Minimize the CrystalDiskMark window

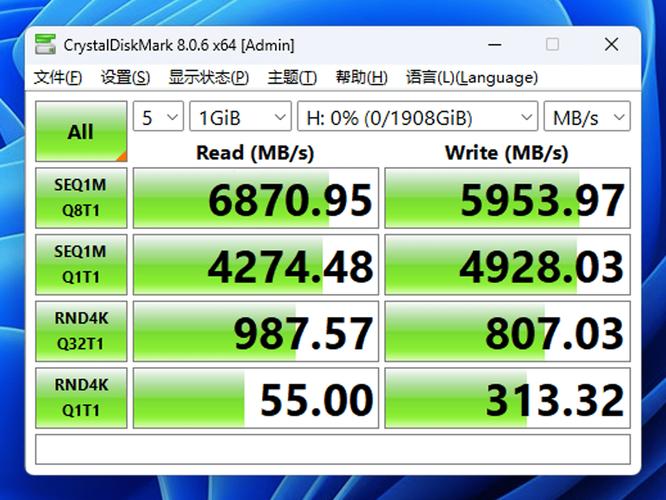coord(495,44)
